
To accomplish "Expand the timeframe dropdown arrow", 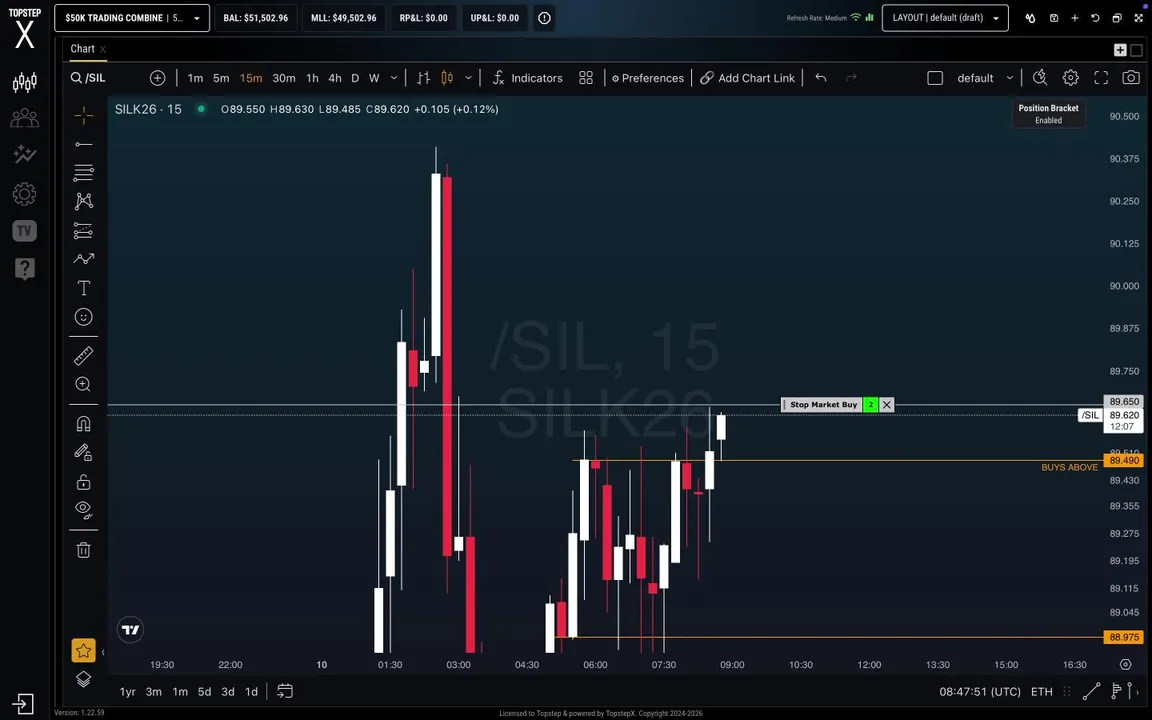I will (x=394, y=78).
